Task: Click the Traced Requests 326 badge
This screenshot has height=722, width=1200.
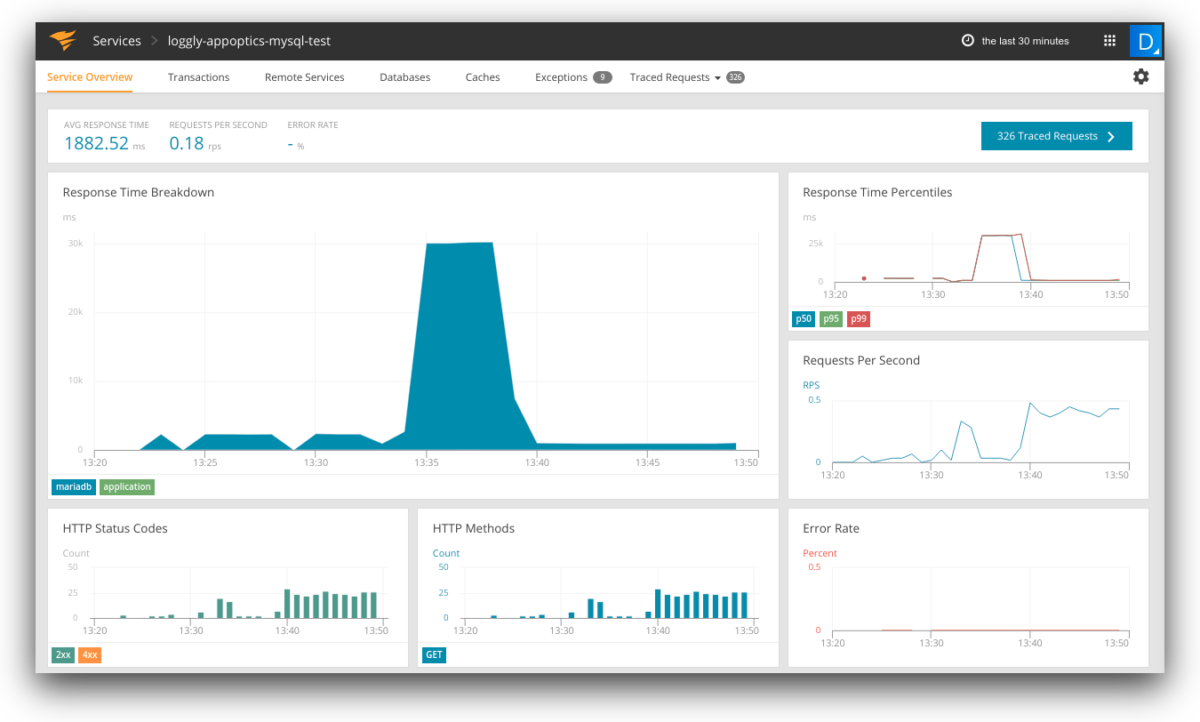Action: (735, 77)
